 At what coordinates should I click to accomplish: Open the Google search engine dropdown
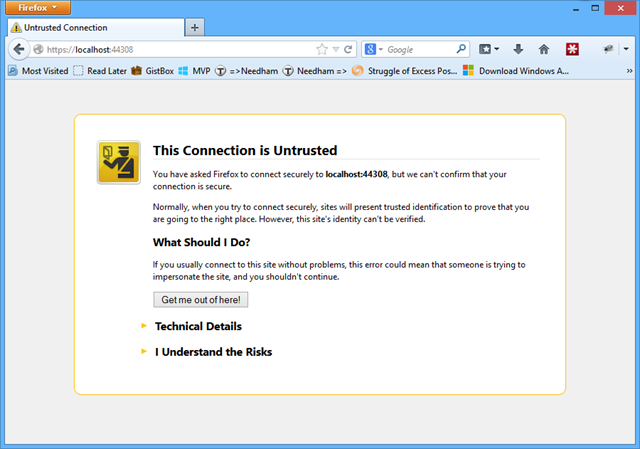coord(374,49)
